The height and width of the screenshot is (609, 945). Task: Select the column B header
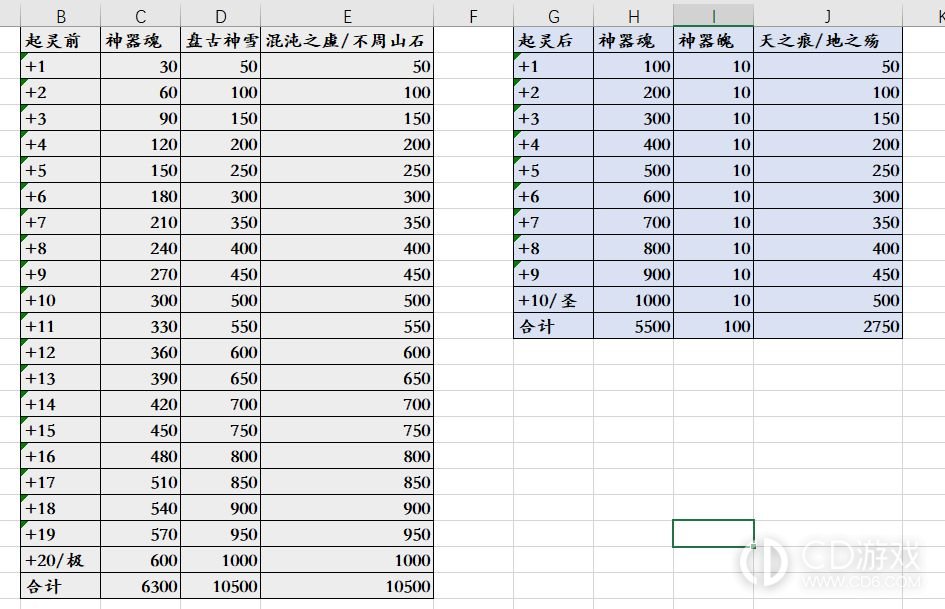point(60,16)
